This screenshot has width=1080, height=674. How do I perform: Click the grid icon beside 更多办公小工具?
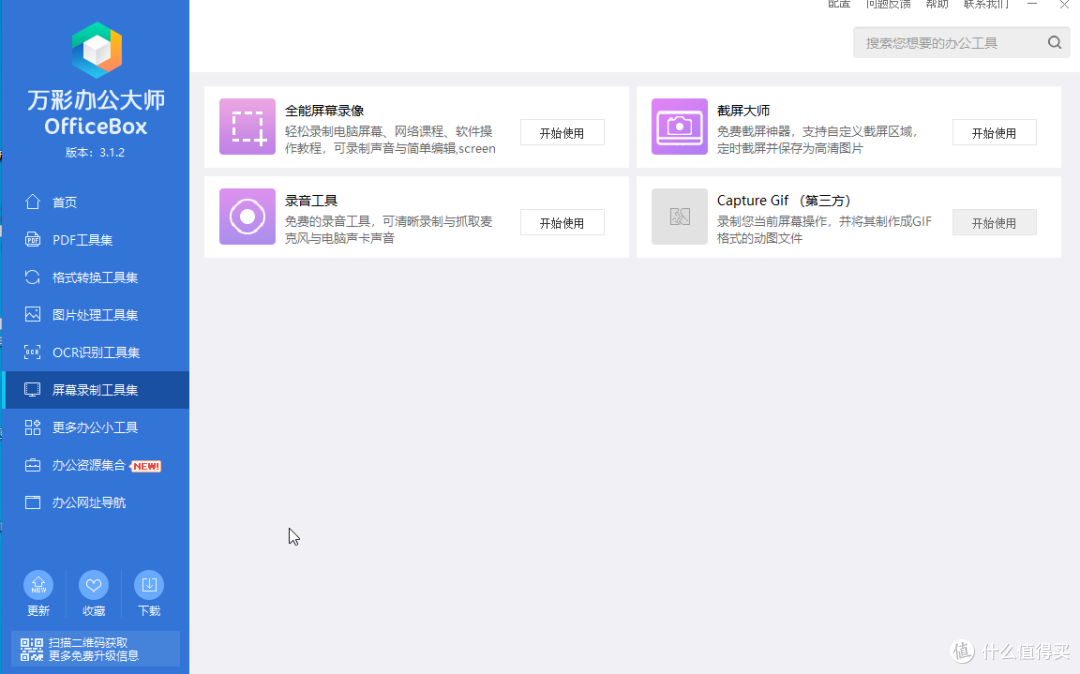tap(32, 428)
